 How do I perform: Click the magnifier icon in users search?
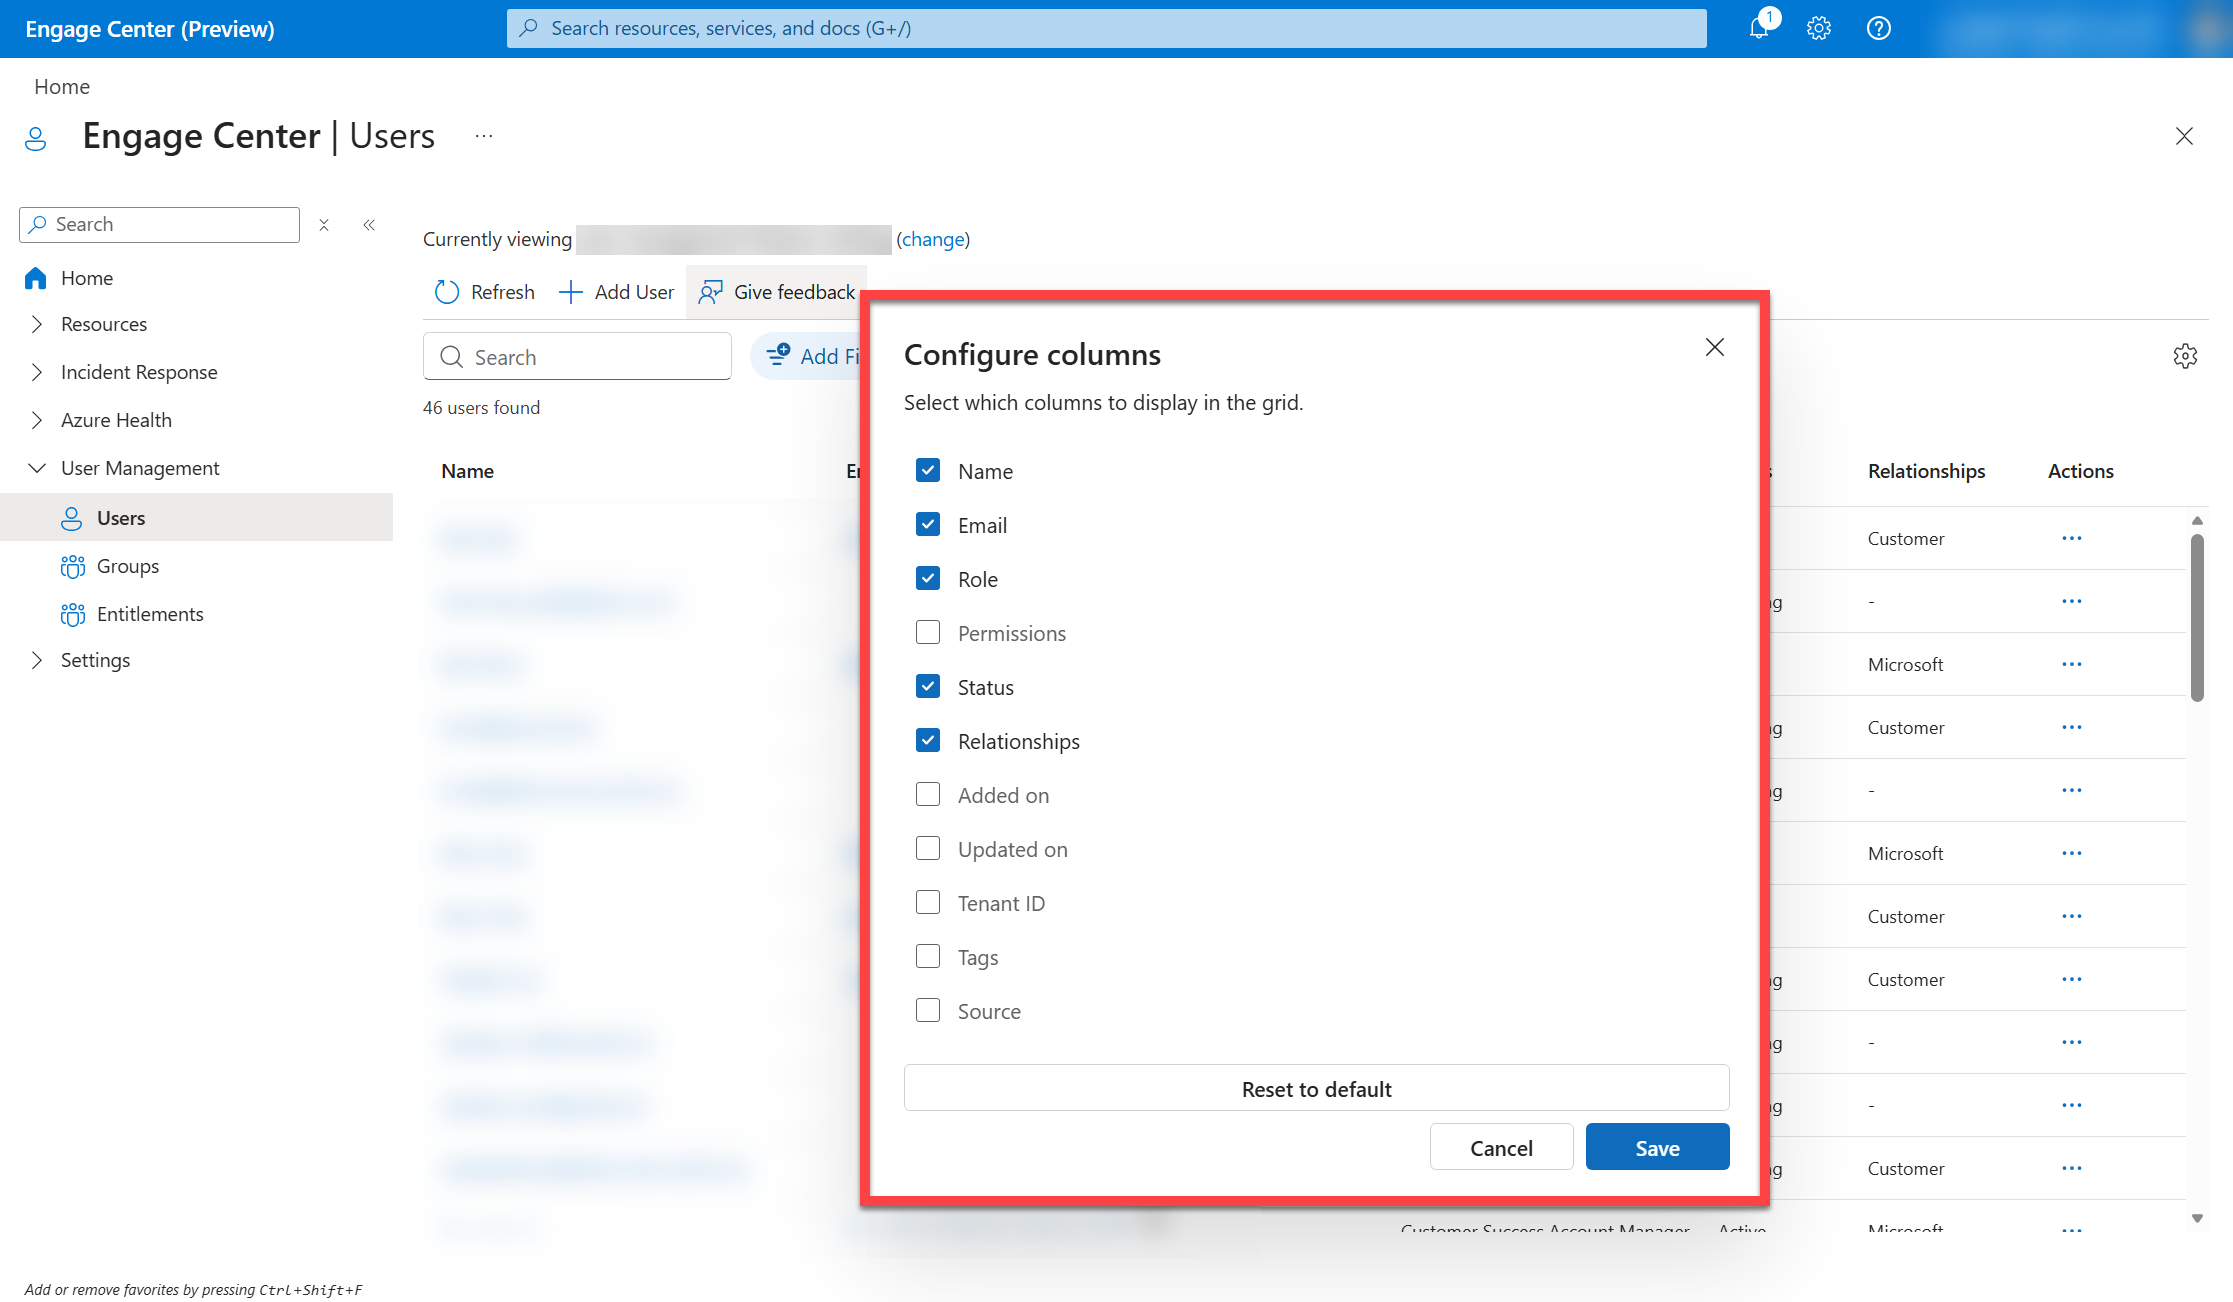click(452, 357)
